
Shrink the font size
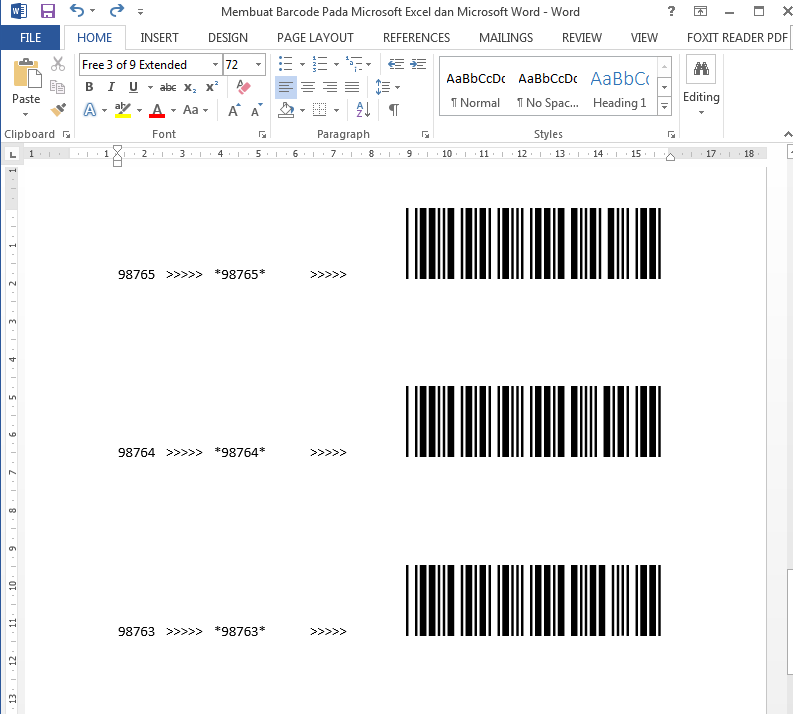coord(257,110)
